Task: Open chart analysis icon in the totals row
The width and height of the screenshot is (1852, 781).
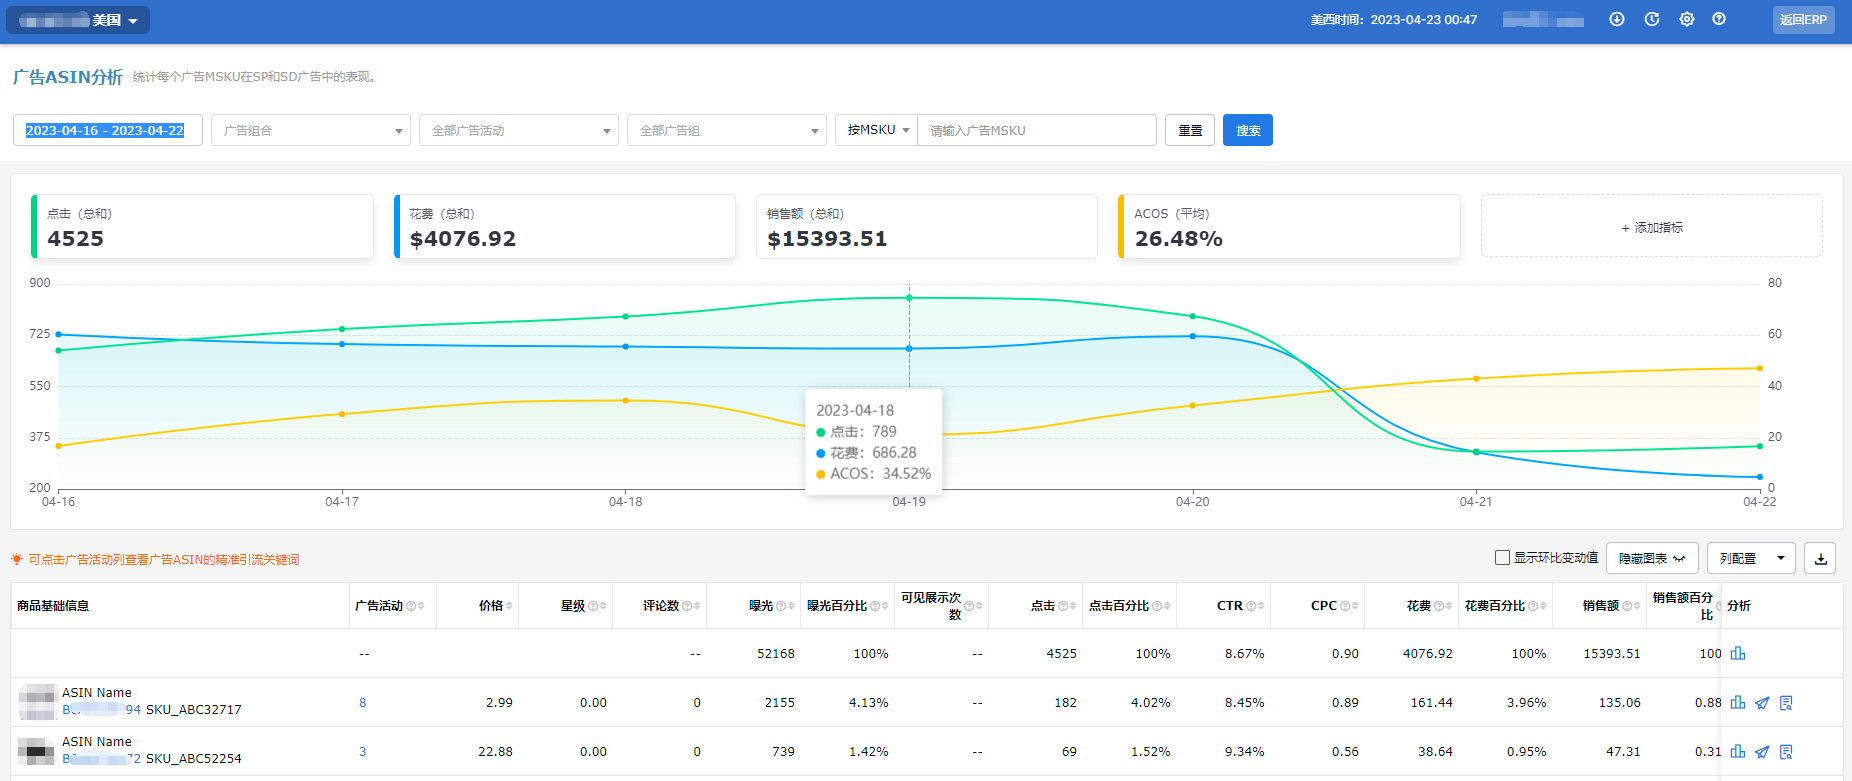Action: [x=1738, y=653]
